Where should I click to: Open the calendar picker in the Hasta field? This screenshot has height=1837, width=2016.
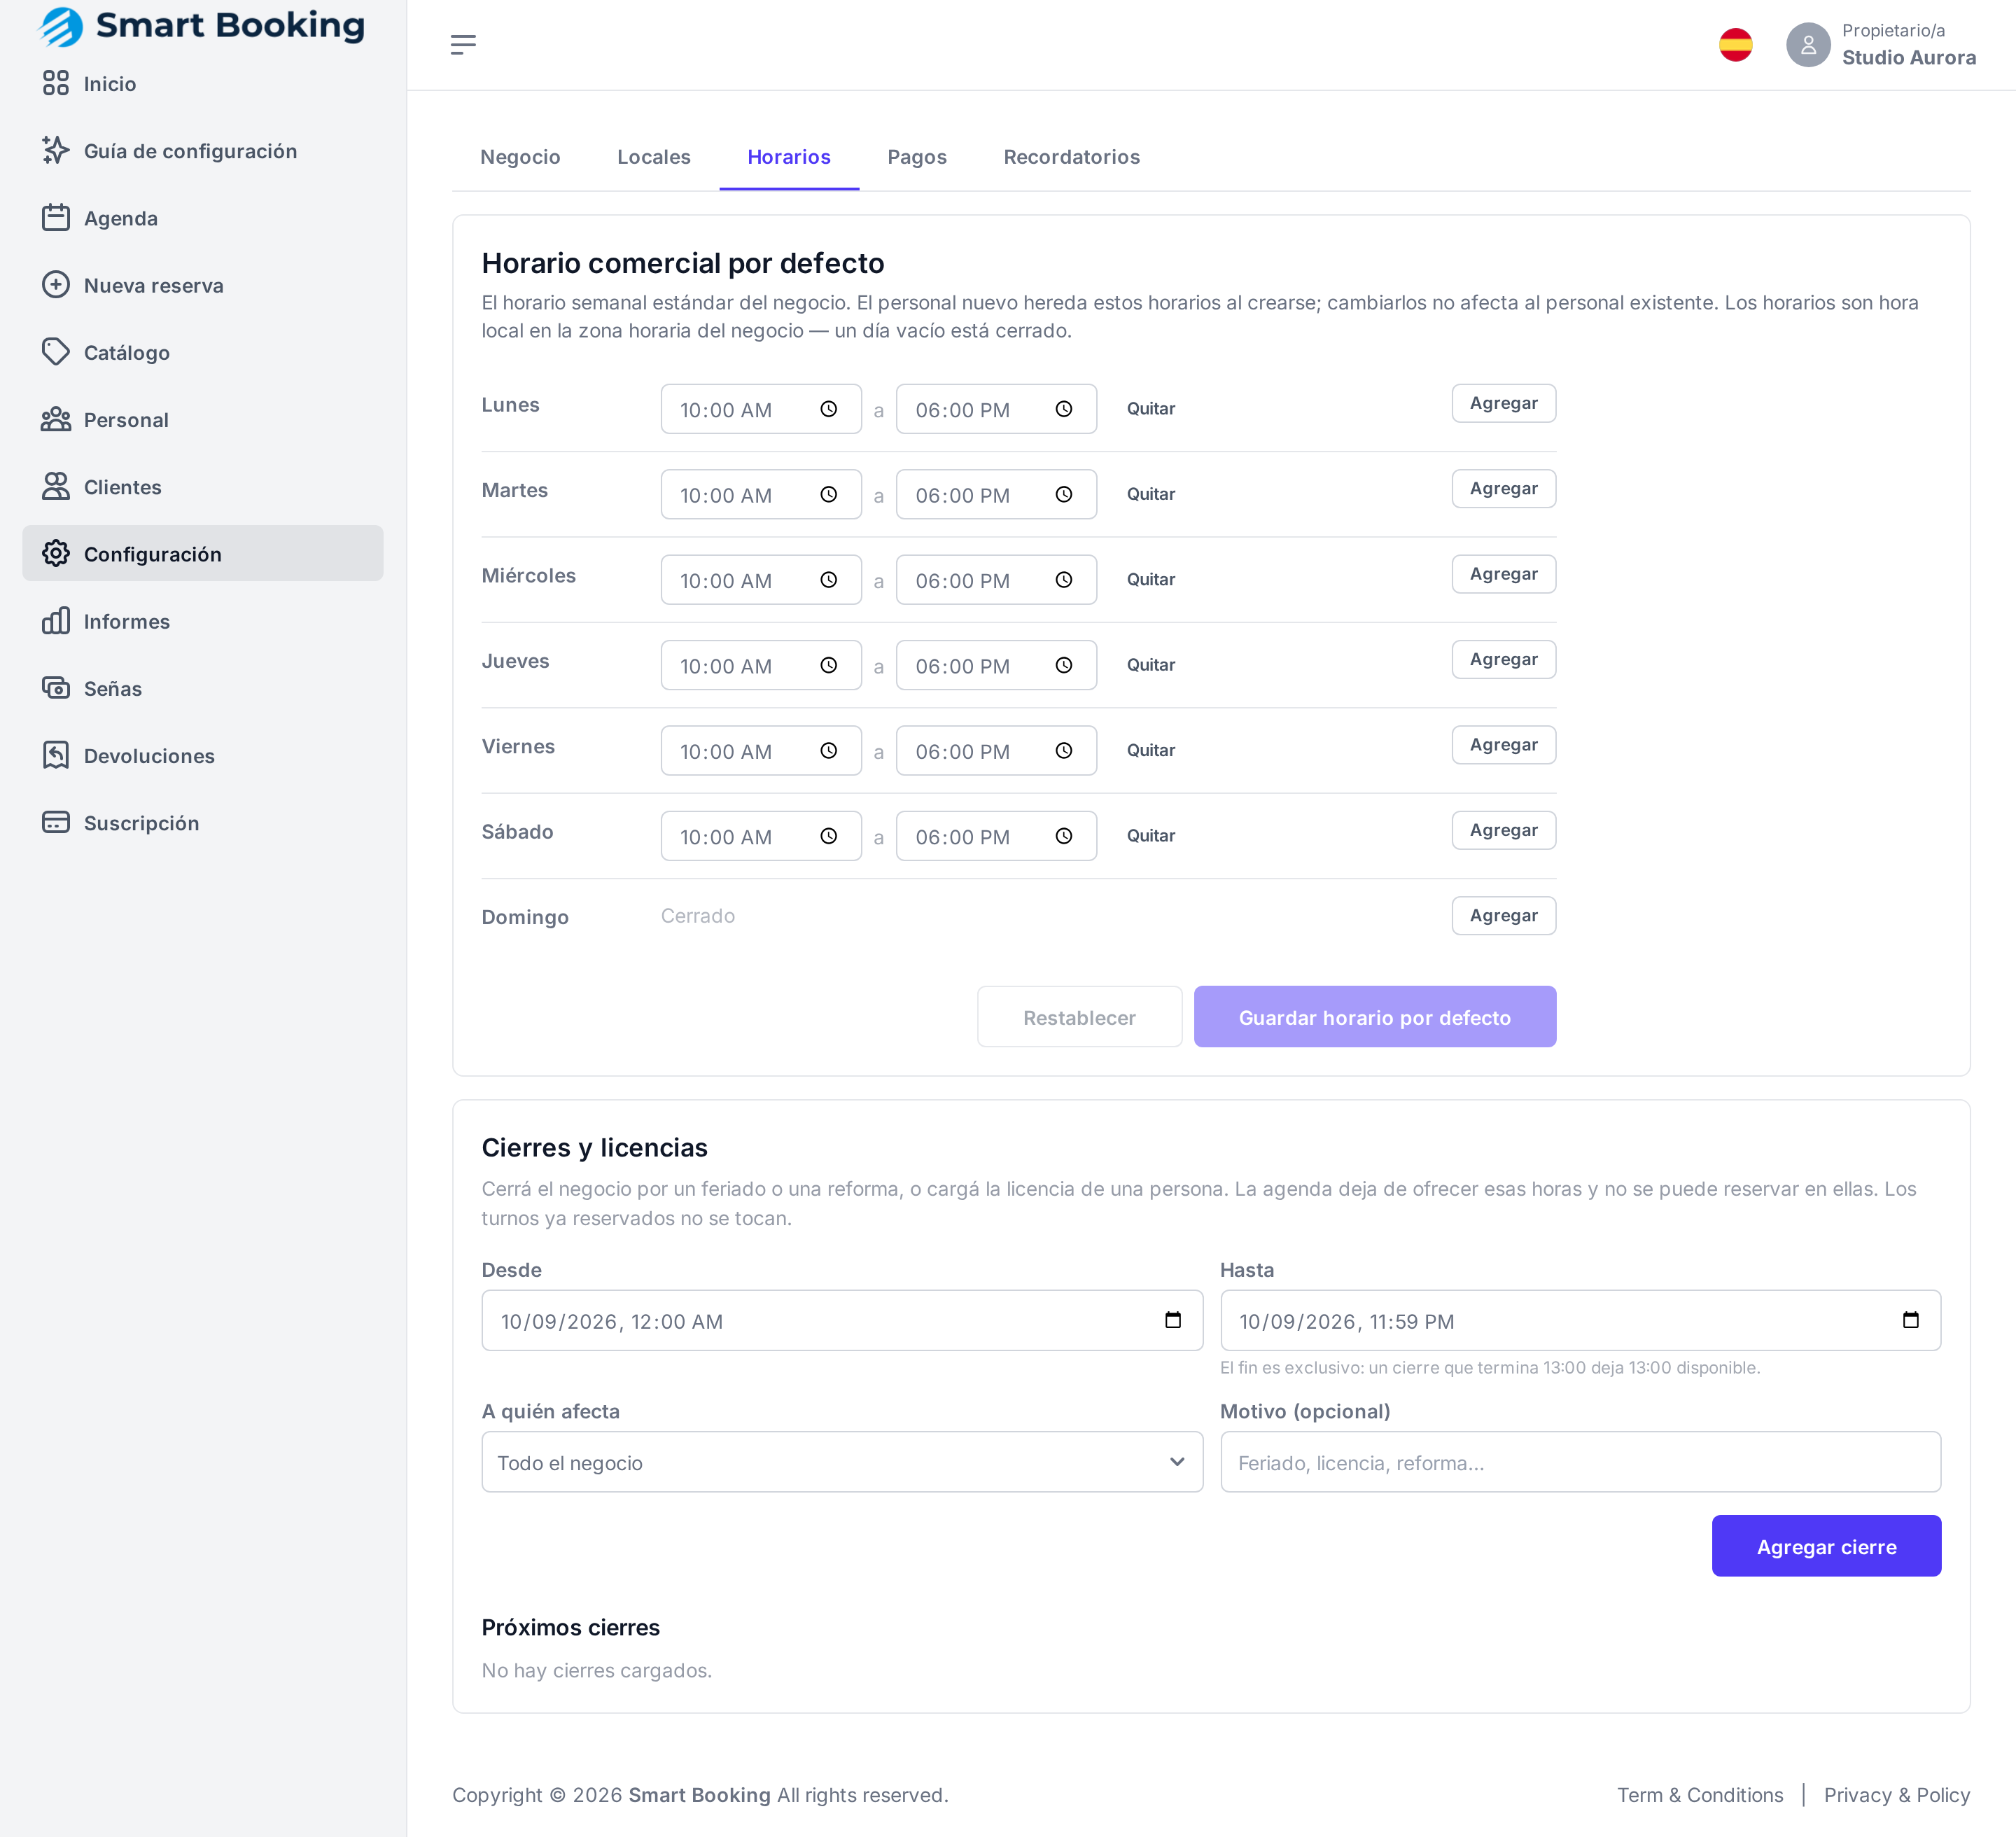click(x=1910, y=1320)
